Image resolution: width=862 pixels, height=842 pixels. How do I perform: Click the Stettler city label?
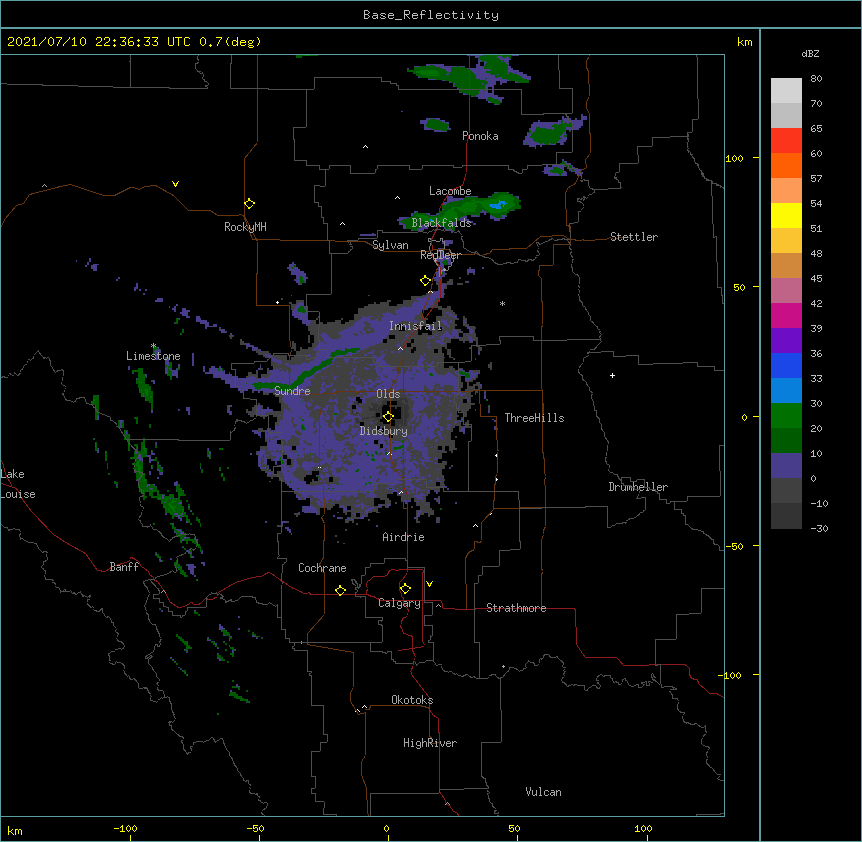(x=634, y=237)
